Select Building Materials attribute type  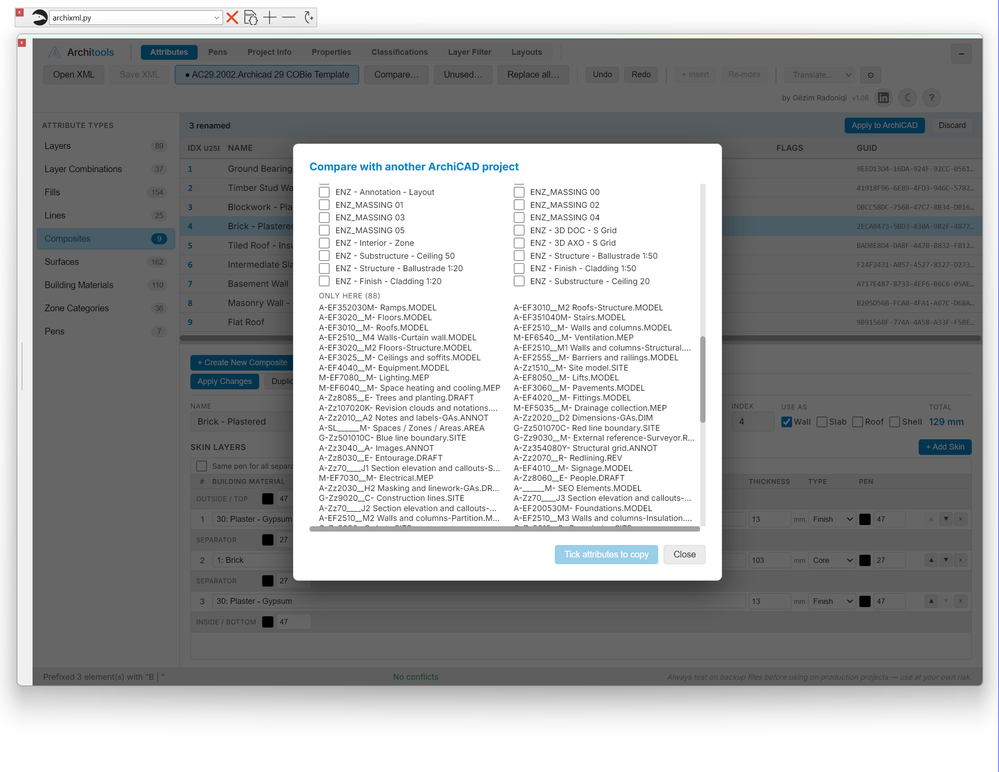pos(105,285)
